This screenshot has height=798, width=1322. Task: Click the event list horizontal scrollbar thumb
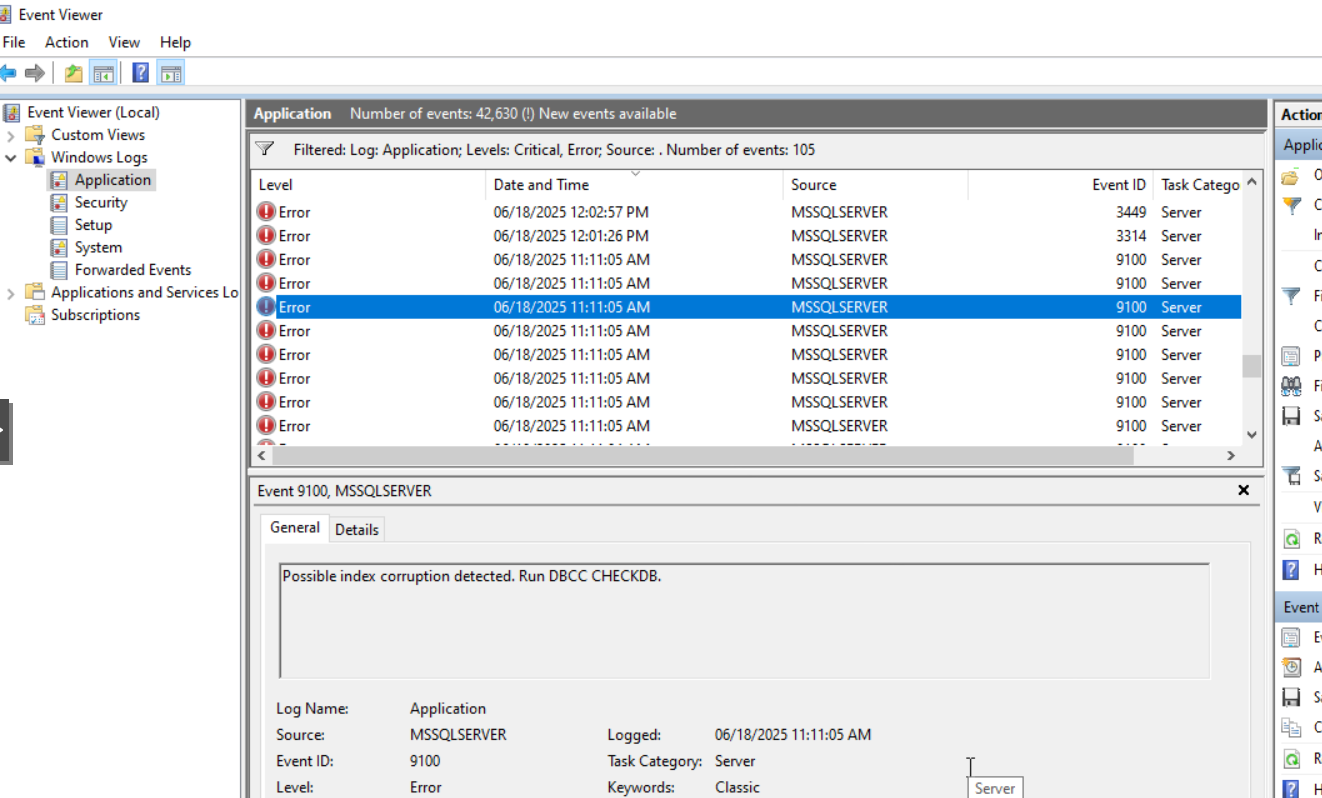703,455
